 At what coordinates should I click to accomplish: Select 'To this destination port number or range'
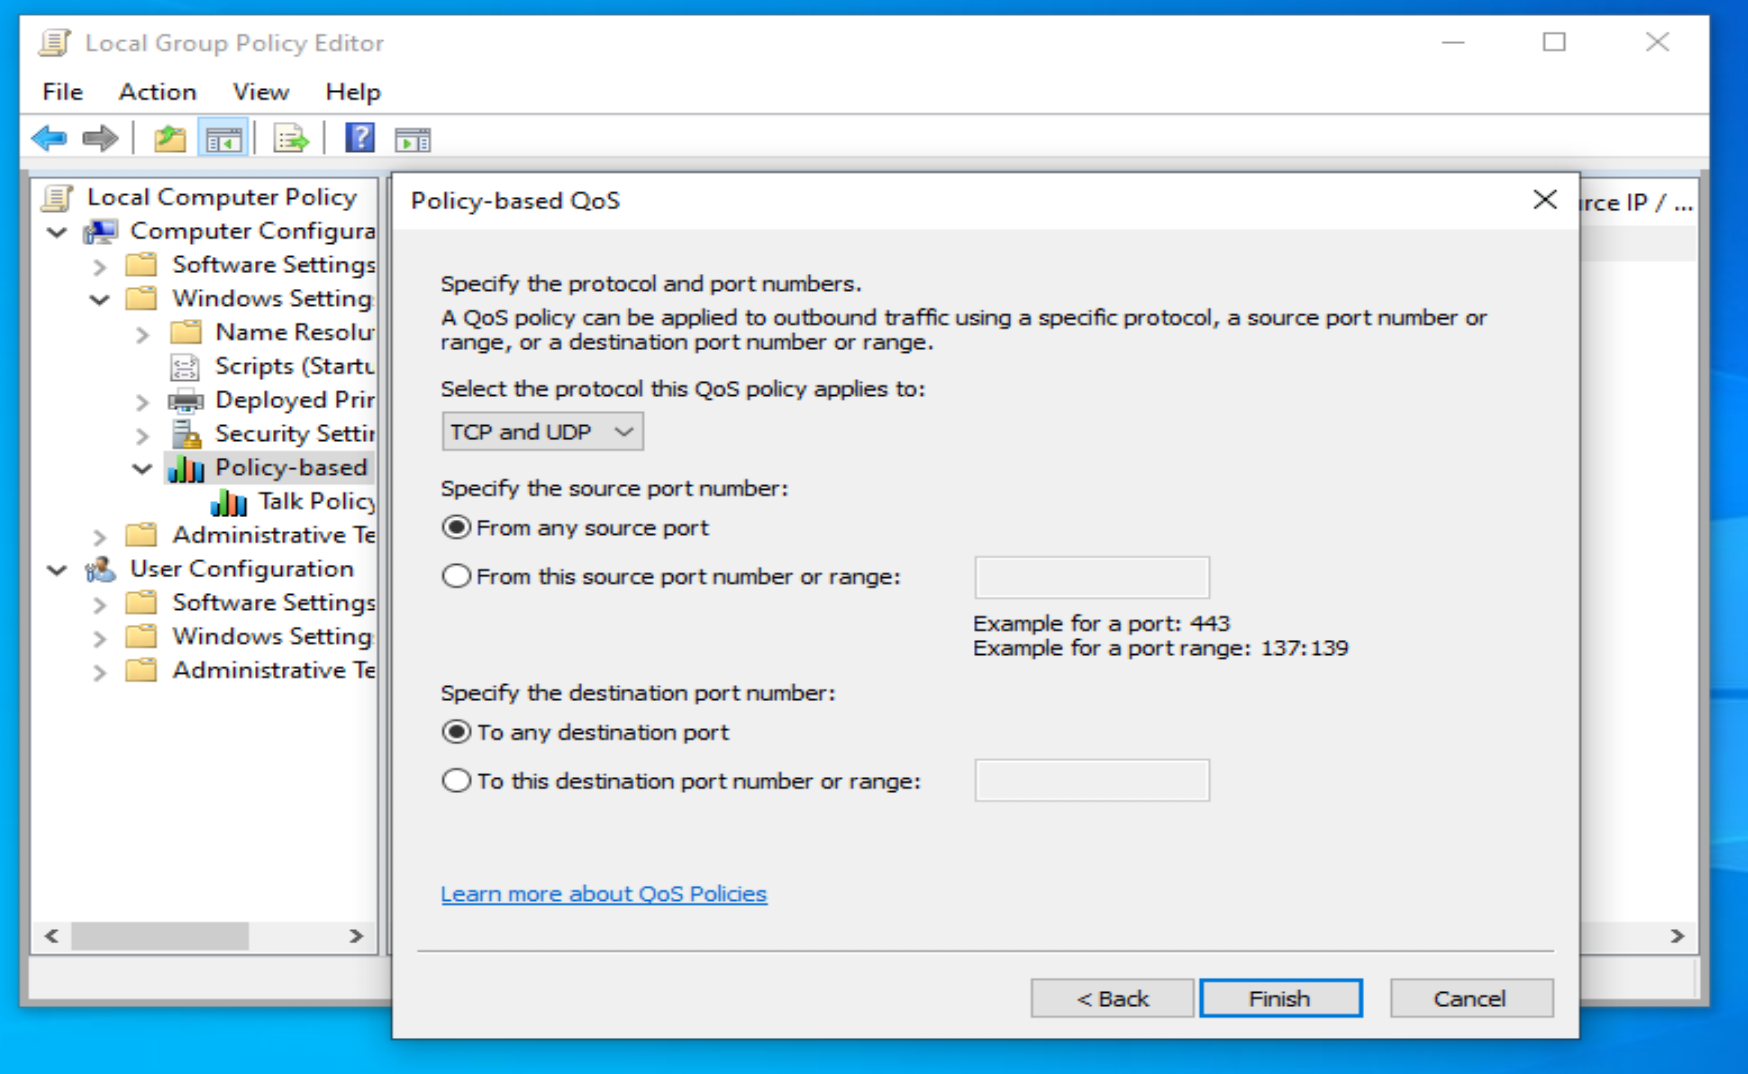click(456, 781)
